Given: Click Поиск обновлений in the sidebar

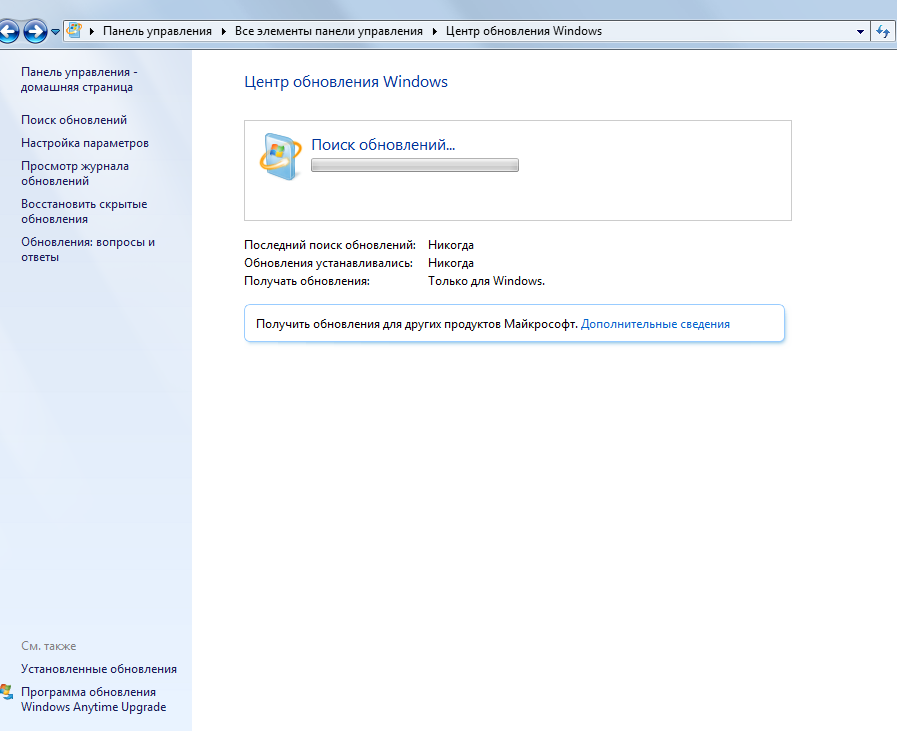Looking at the screenshot, I should pyautogui.click(x=74, y=120).
